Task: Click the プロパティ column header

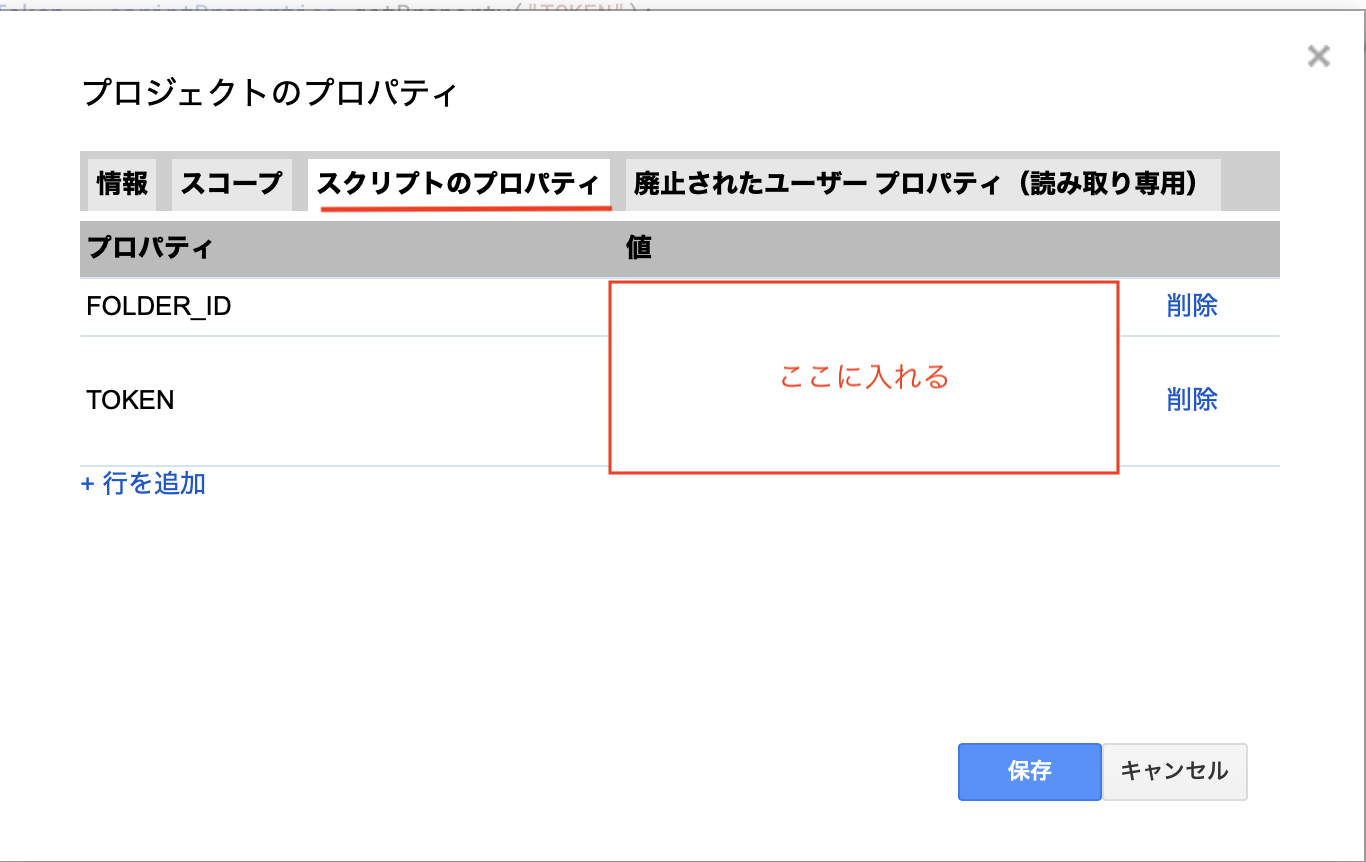Action: [x=150, y=248]
